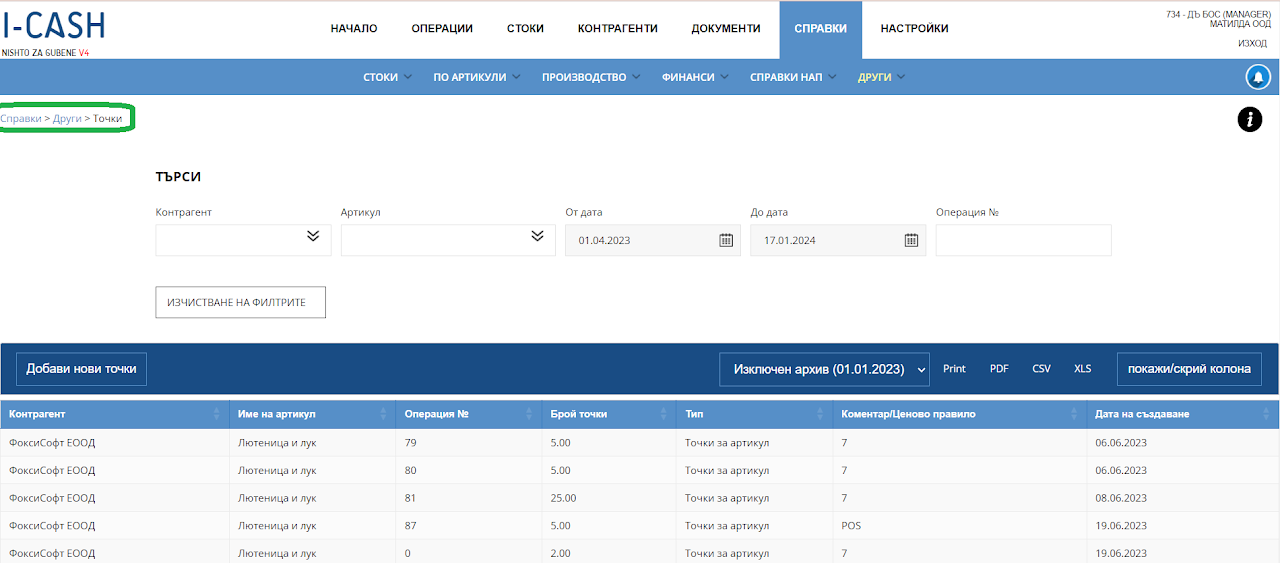Sort by Име на артикул column

tap(383, 414)
